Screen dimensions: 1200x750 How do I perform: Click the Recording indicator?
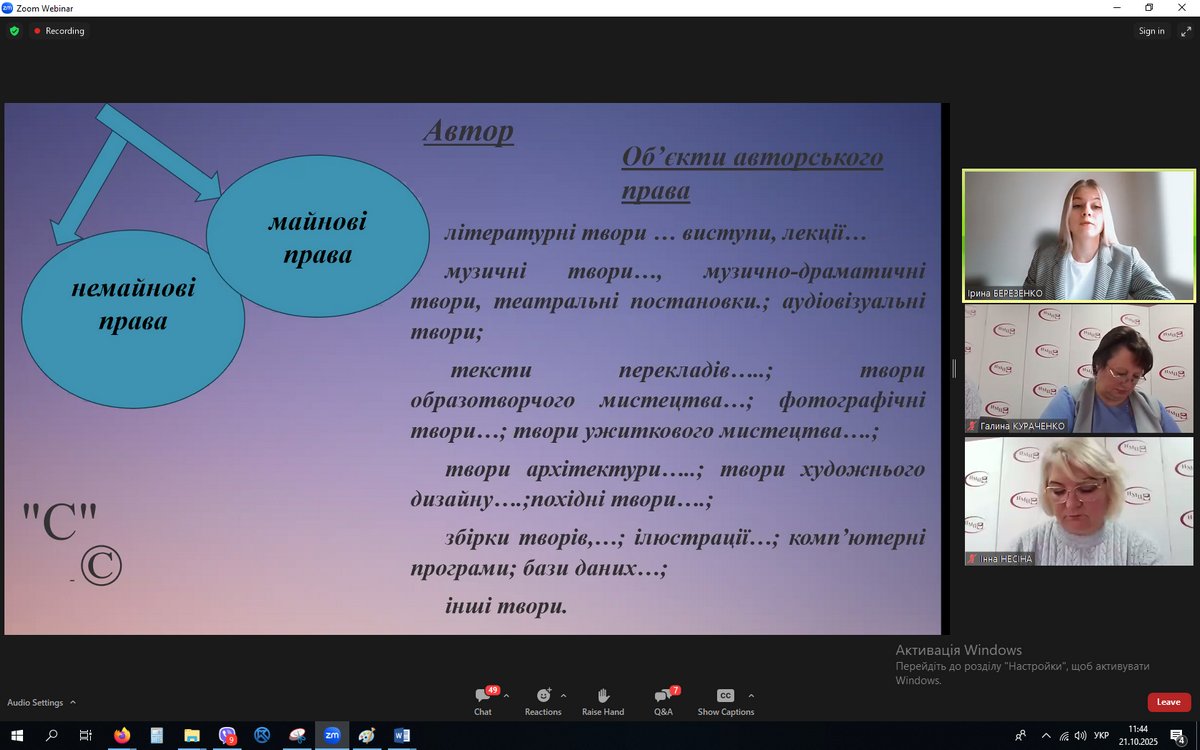point(59,31)
